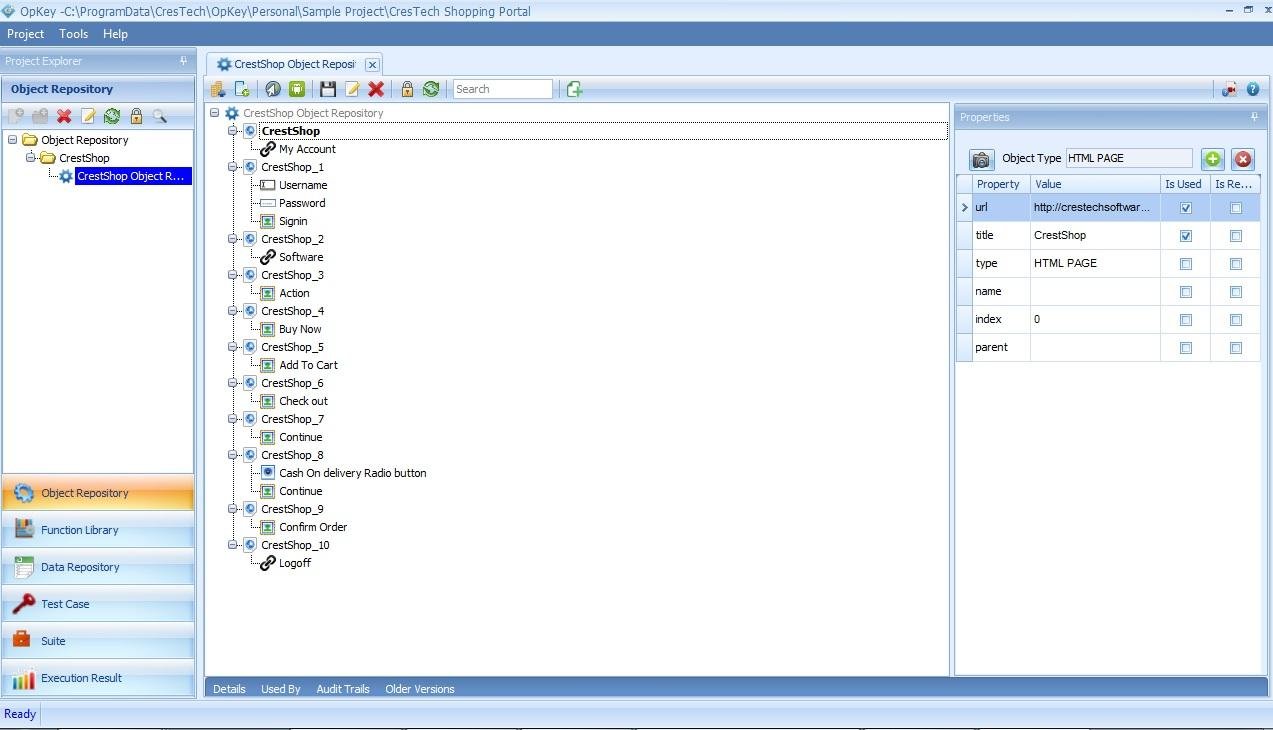Image resolution: width=1273 pixels, height=730 pixels.
Task: Uncheck Is Used for the url property
Action: point(1185,208)
